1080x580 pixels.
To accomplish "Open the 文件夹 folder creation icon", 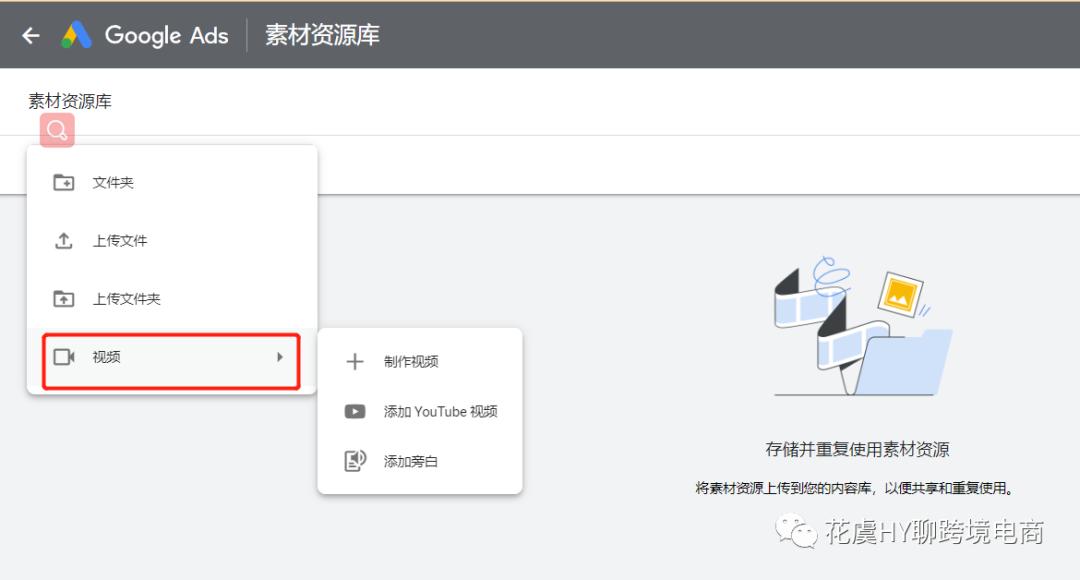I will coord(62,182).
